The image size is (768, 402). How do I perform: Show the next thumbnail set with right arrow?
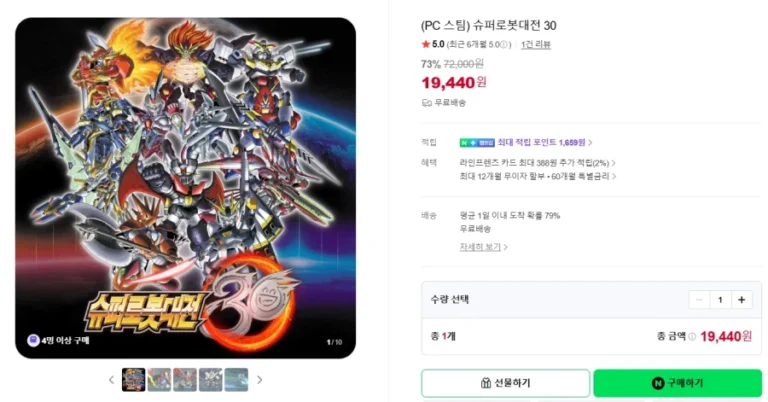point(260,380)
